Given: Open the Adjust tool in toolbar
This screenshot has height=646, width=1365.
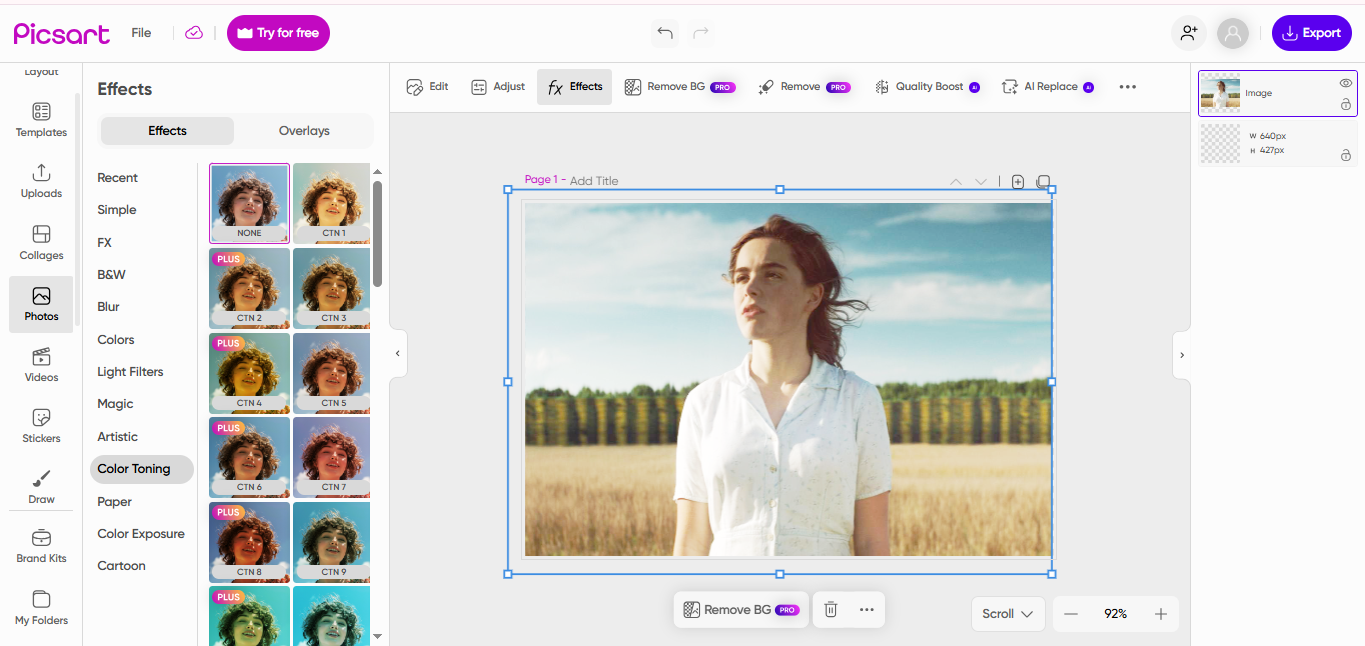Looking at the screenshot, I should [498, 87].
